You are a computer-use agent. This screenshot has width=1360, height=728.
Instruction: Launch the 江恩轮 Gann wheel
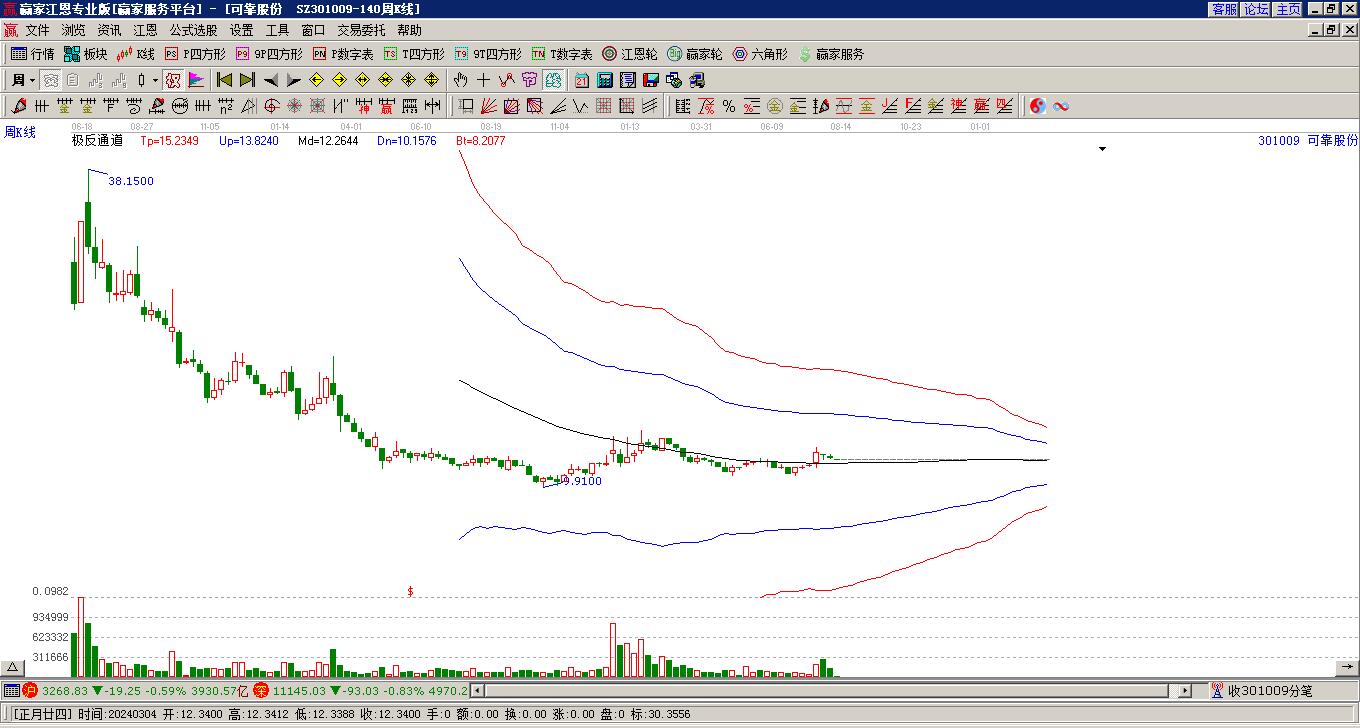click(x=630, y=54)
